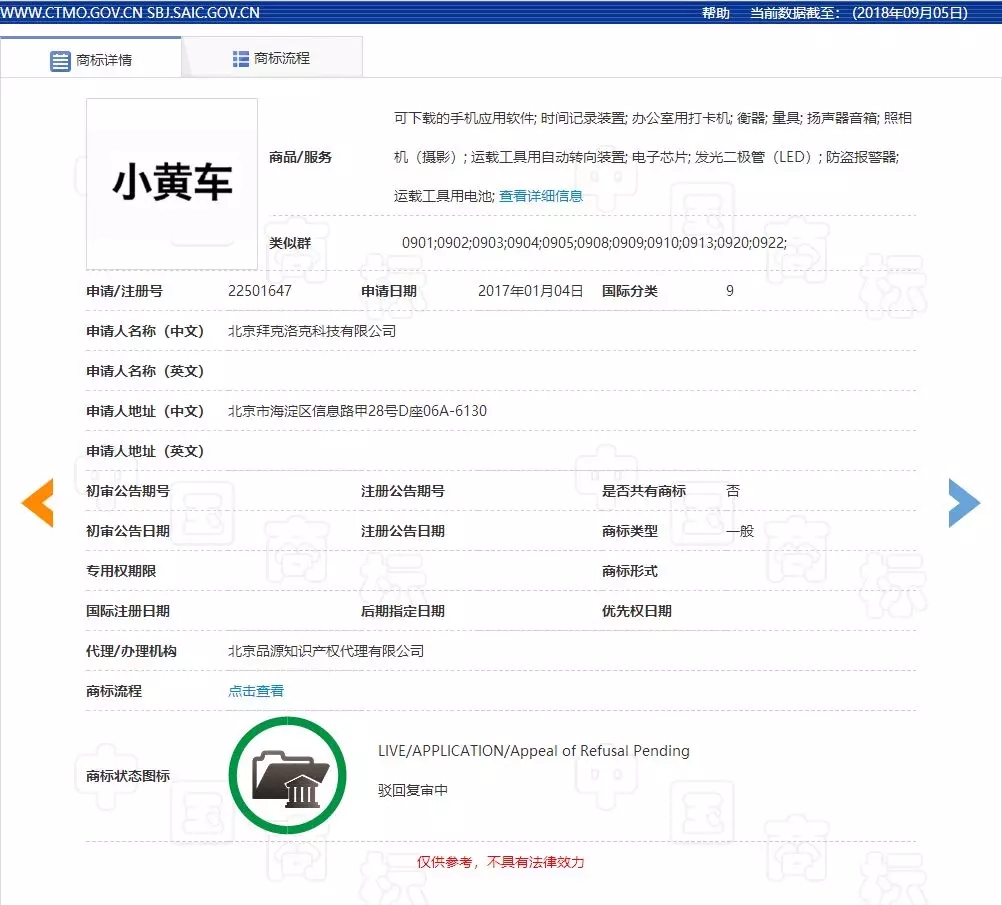This screenshot has width=1002, height=905.
Task: Click the 国际注册日期 label
Action: 128,611
